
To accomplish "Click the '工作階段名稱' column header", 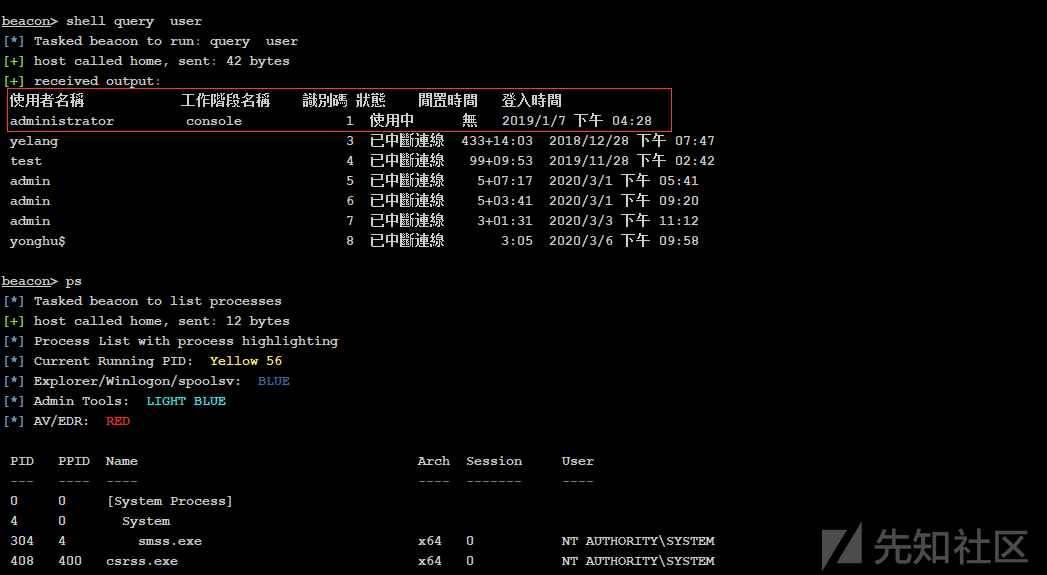I will click(x=226, y=101).
